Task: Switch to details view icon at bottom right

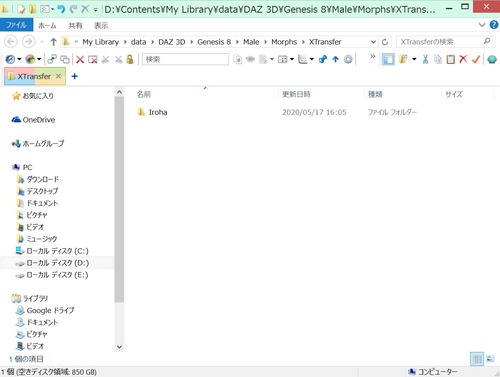Action: pyautogui.click(x=477, y=359)
